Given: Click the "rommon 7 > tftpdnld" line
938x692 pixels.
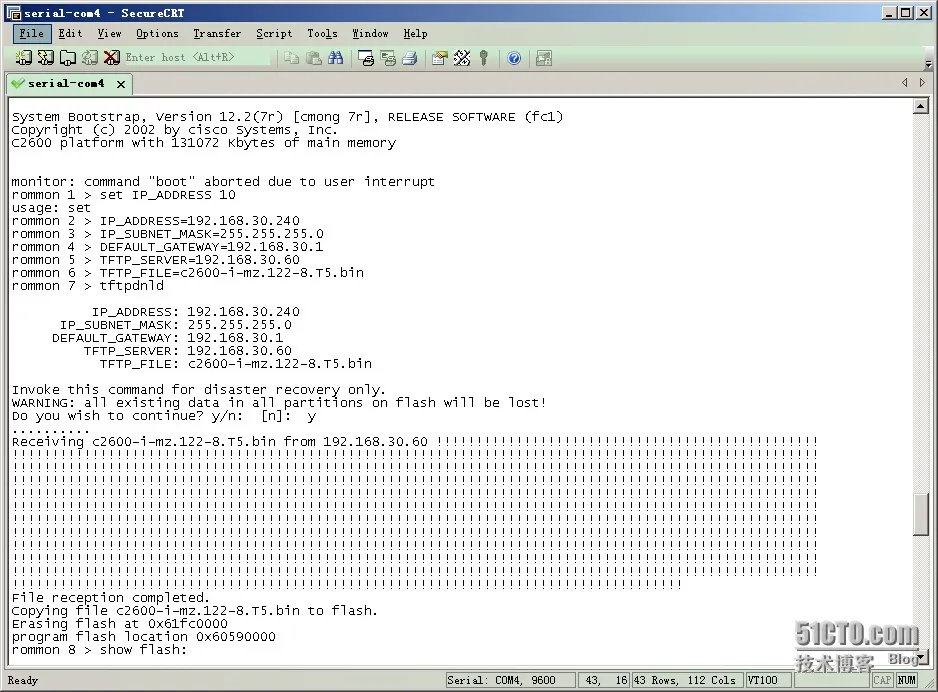Looking at the screenshot, I should 87,286.
